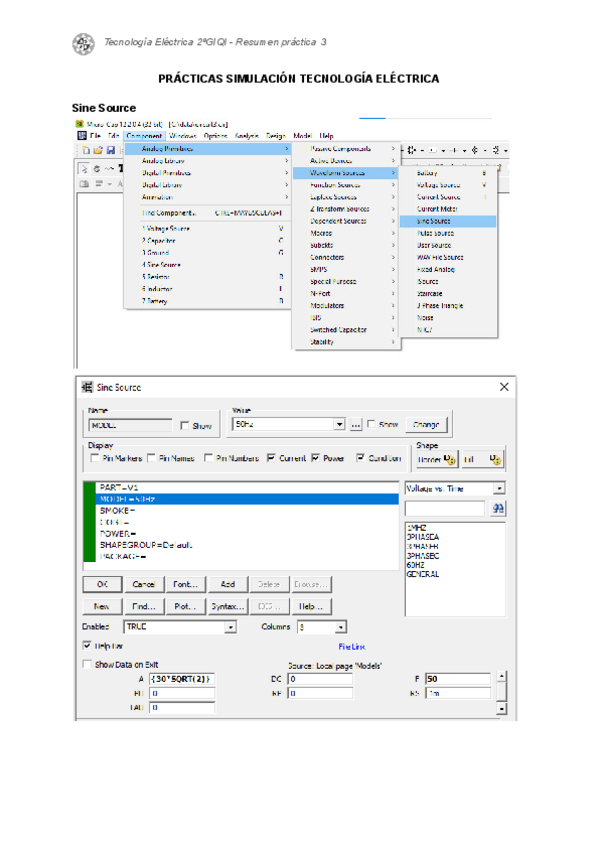Click the Open file folder icon in toolbar
The height and width of the screenshot is (848, 600).
(x=98, y=150)
